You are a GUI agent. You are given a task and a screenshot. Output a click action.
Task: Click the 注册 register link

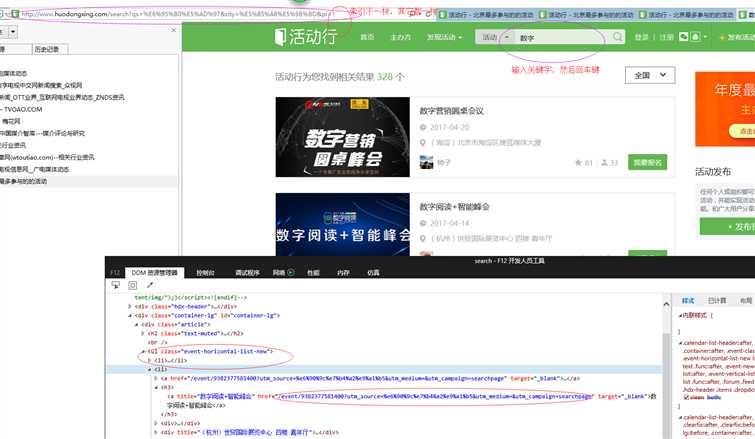666,37
